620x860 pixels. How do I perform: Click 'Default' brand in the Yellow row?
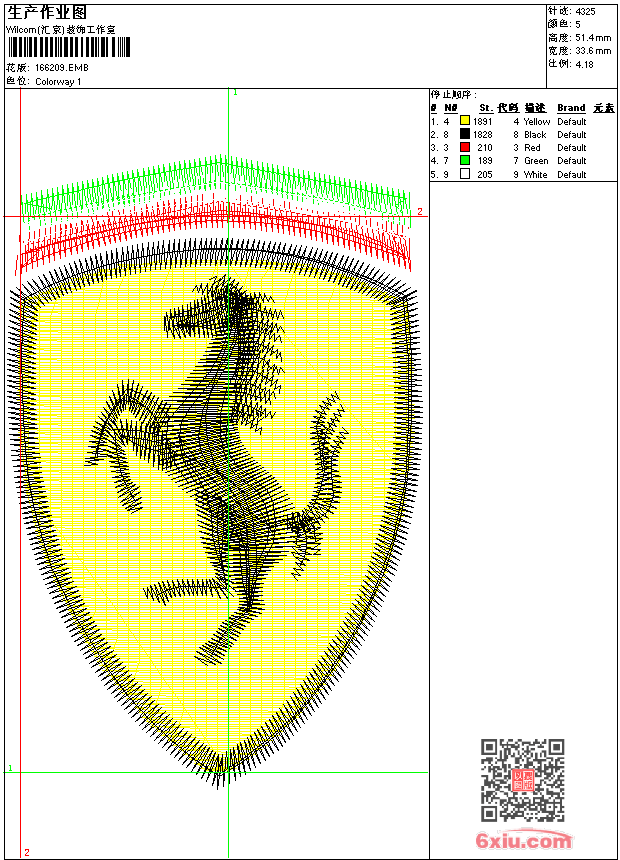(x=572, y=121)
